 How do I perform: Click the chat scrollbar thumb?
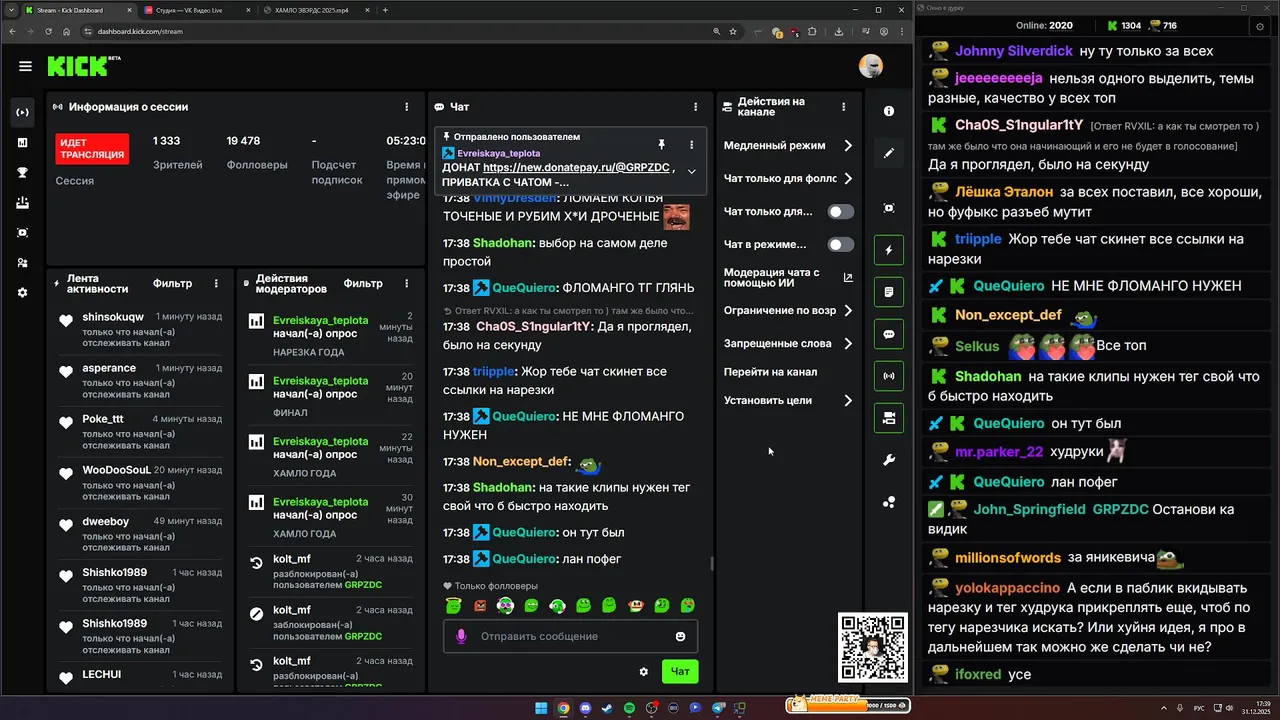click(711, 563)
